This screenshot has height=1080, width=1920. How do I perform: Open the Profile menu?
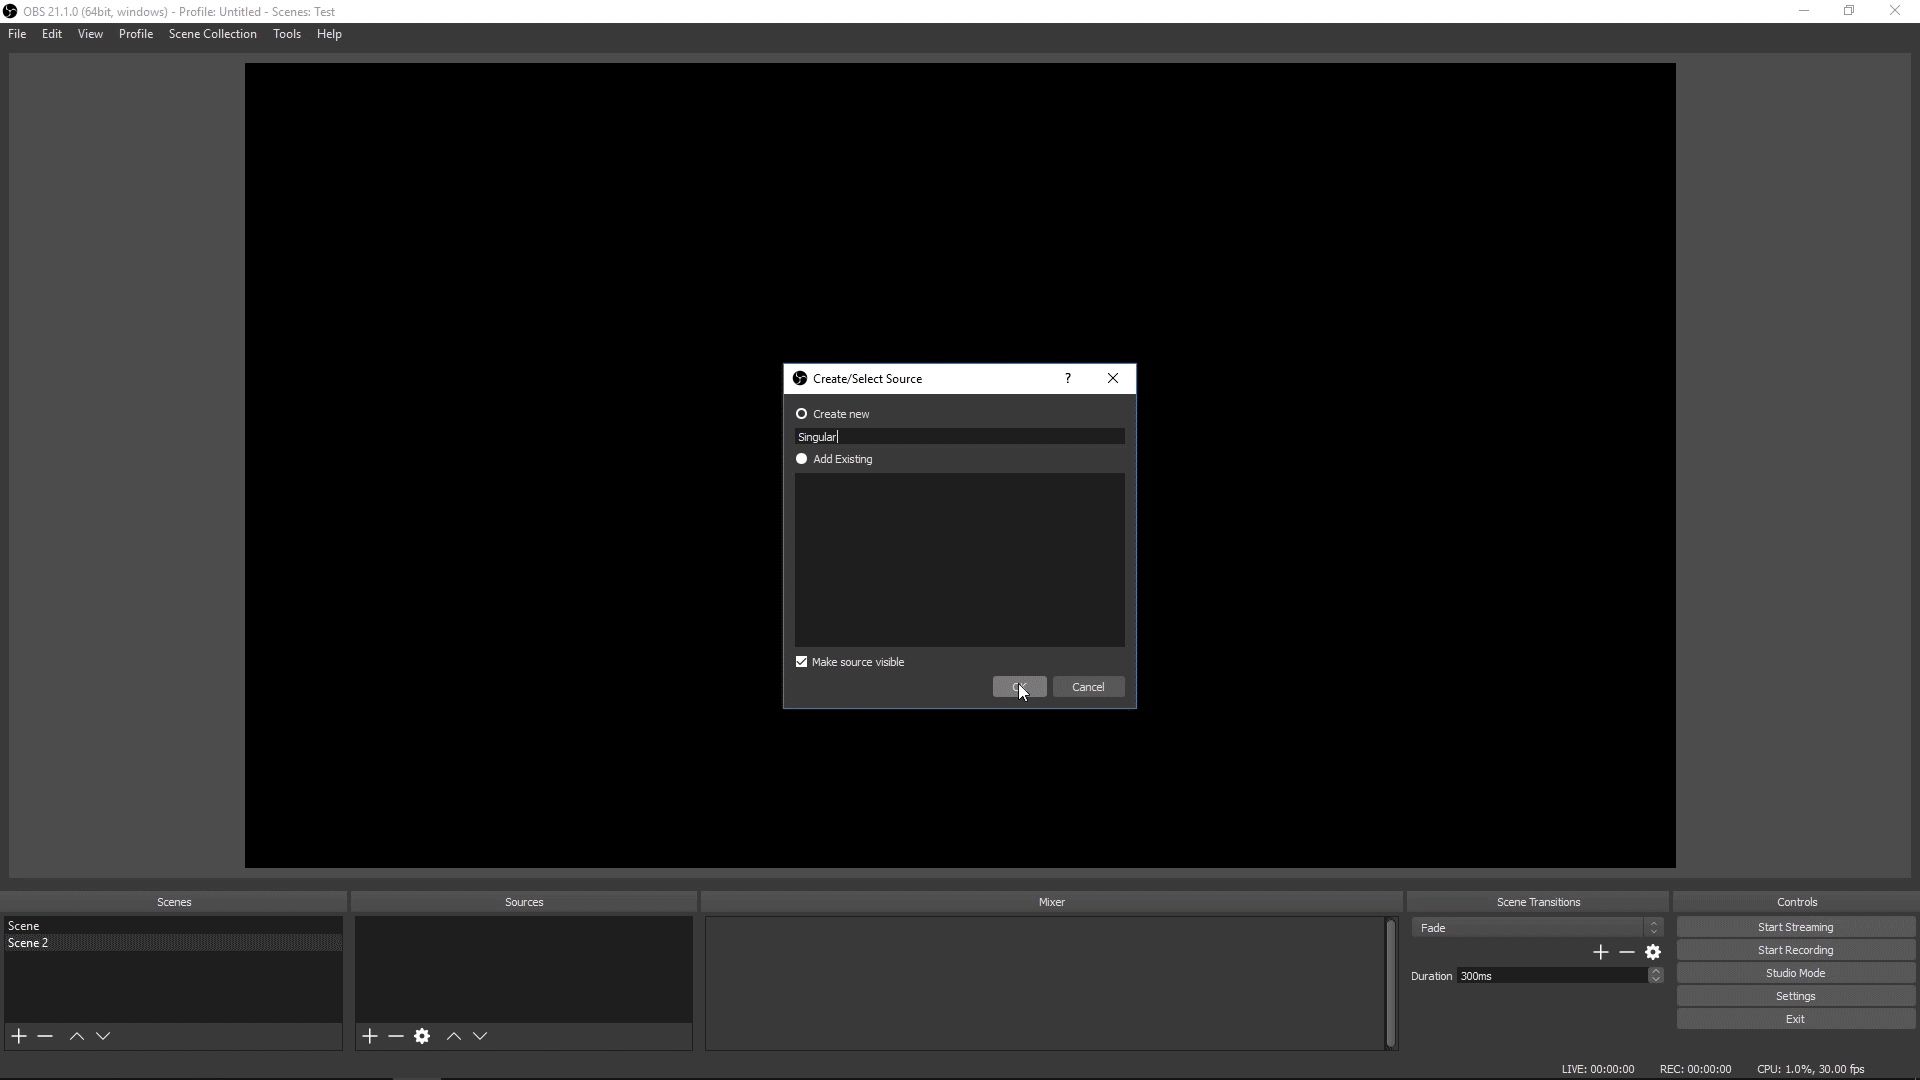coord(136,34)
